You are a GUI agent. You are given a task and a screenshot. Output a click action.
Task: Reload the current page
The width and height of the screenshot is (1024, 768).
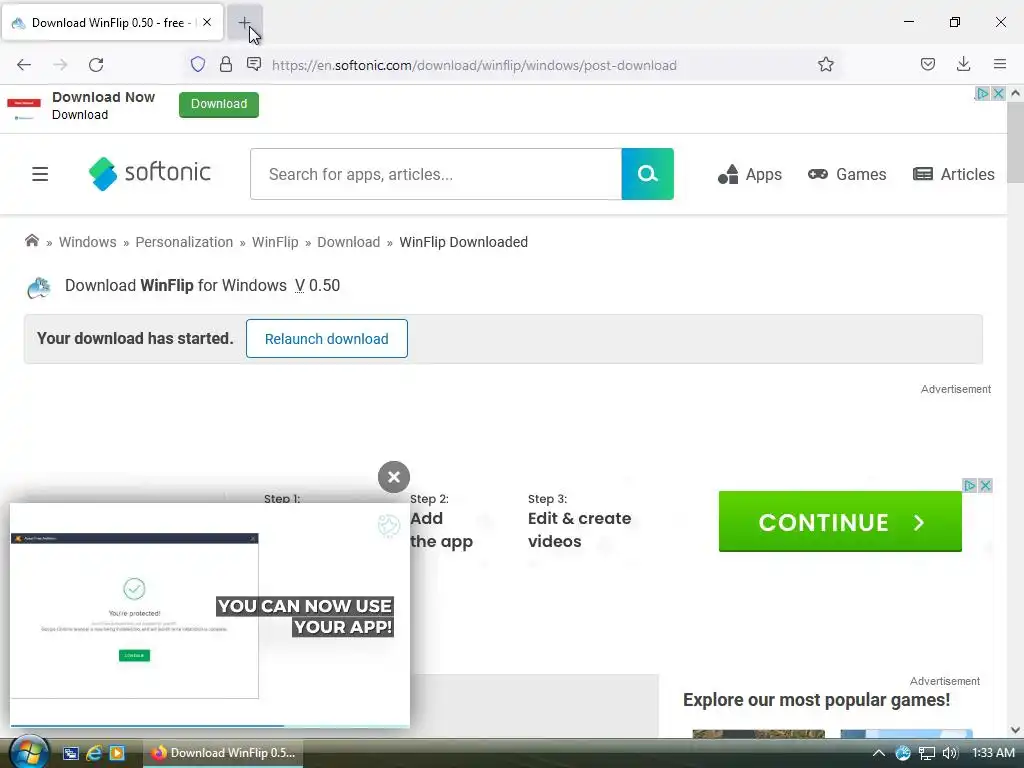pos(96,65)
